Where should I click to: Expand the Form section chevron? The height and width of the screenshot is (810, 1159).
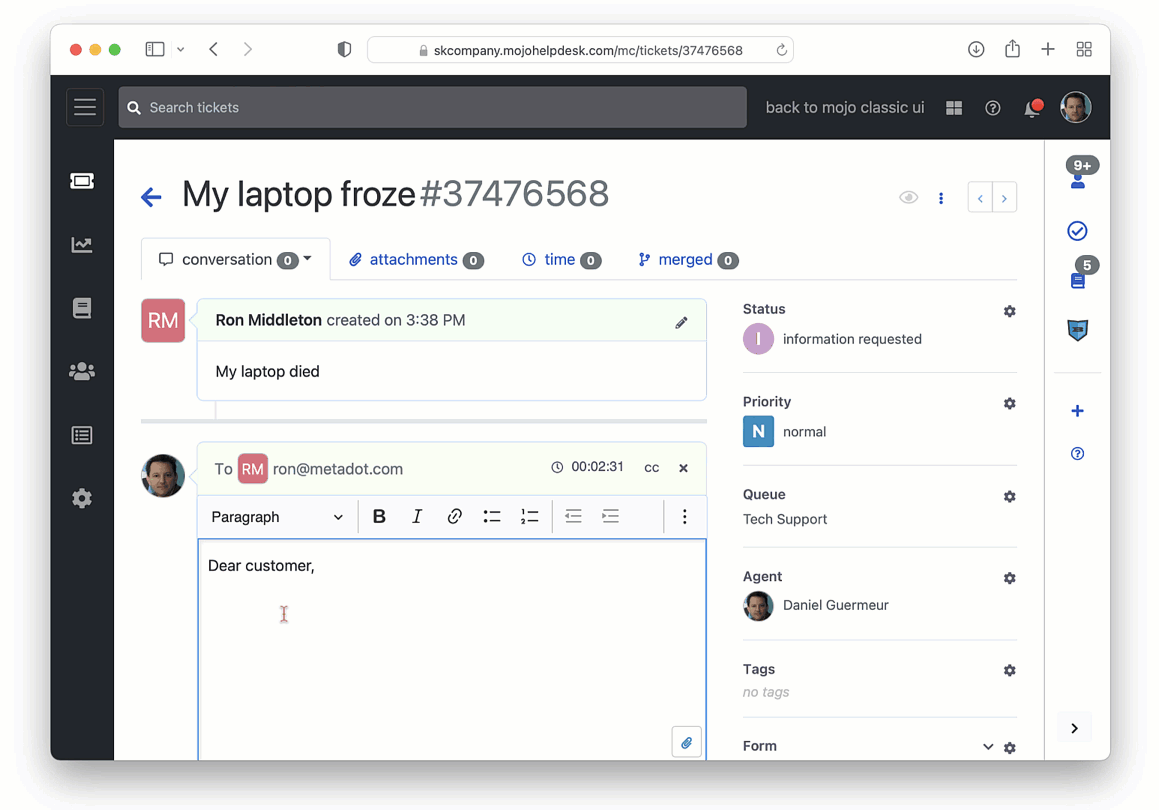click(987, 747)
